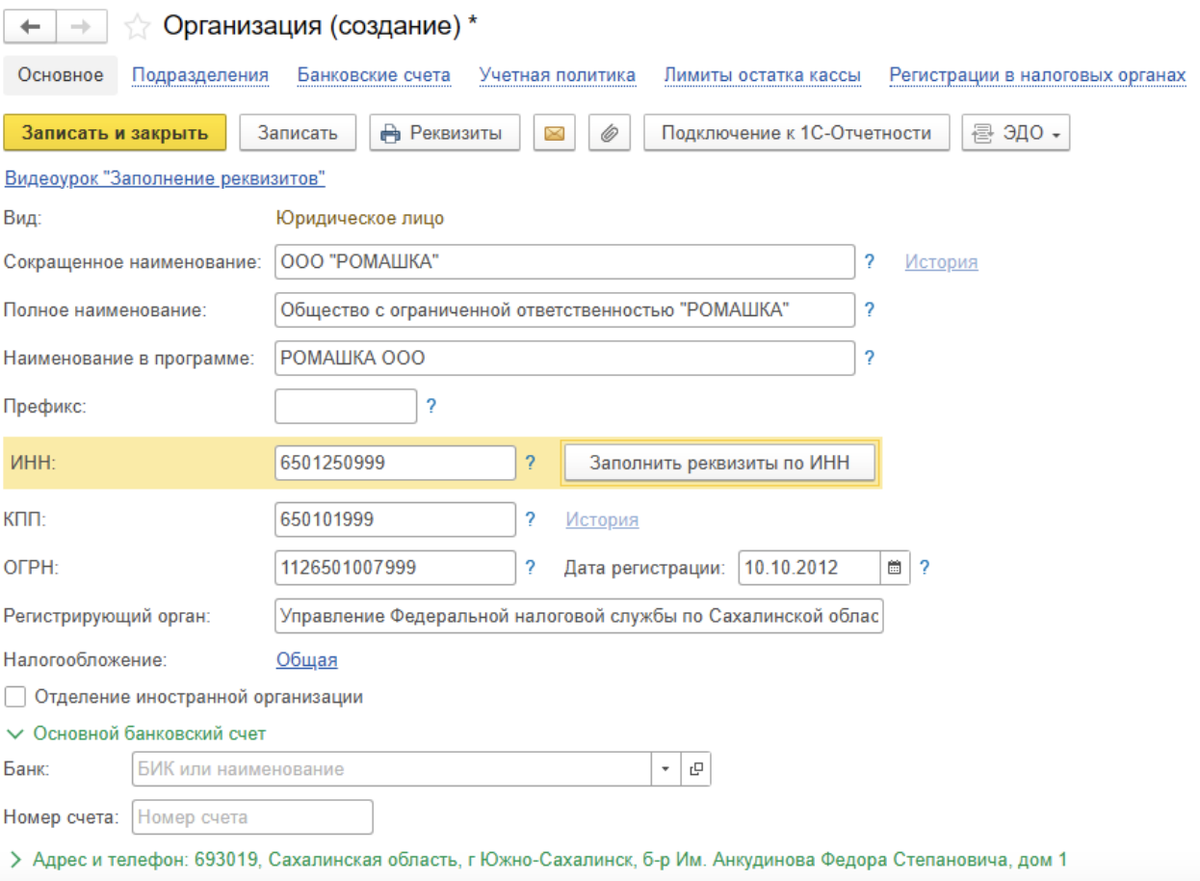The width and height of the screenshot is (1200, 881).
Task: Go forward with the right arrow
Action: point(82,27)
